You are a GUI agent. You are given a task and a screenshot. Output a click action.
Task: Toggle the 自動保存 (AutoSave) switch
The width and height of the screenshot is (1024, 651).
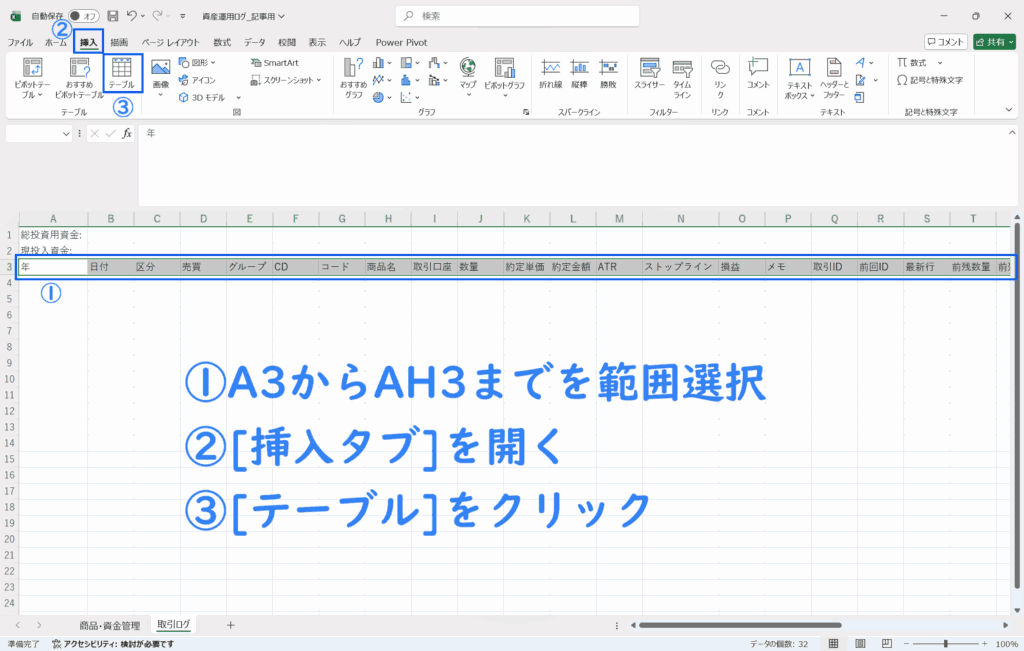(x=83, y=16)
